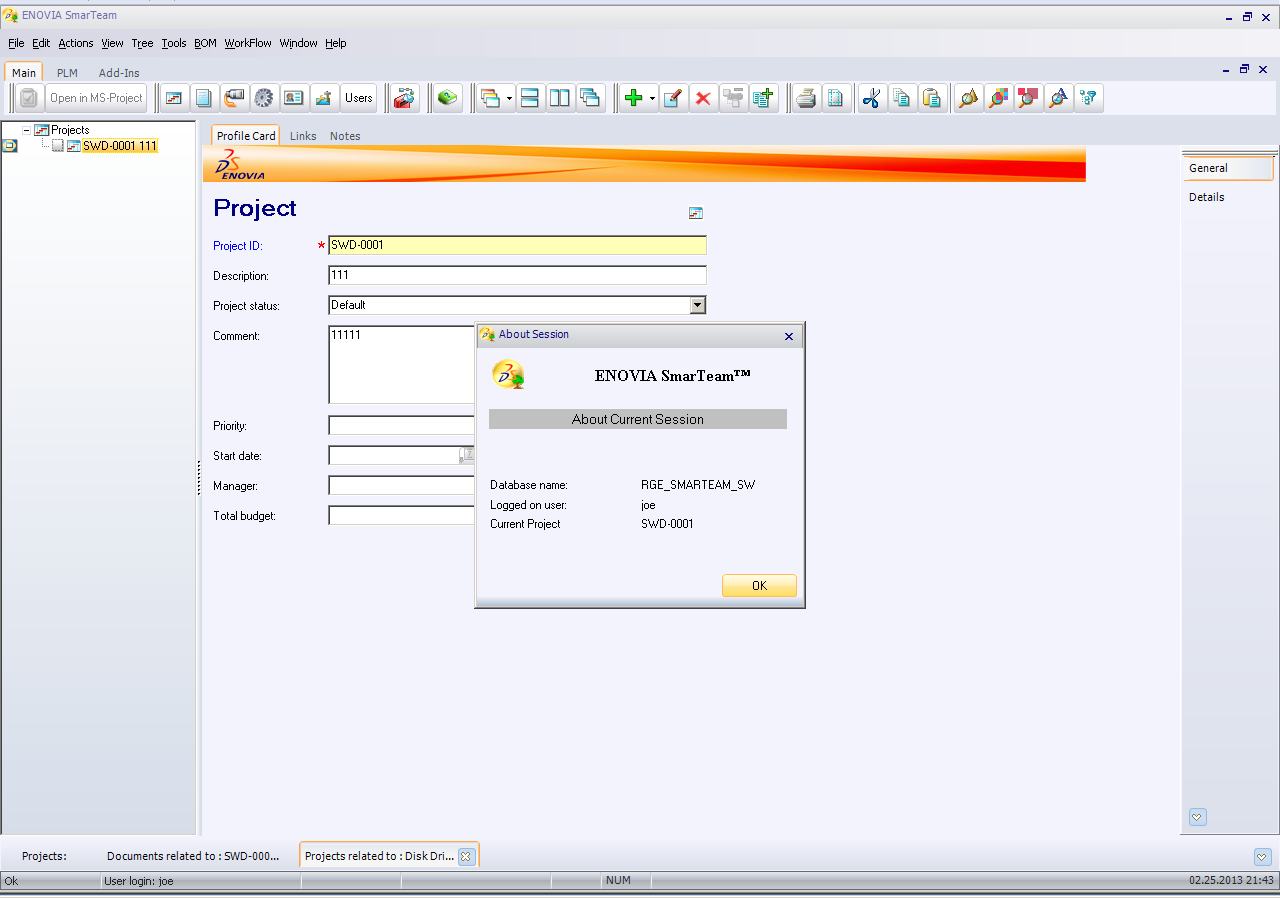Open the Actions menu
This screenshot has height=898, width=1280.
(76, 43)
